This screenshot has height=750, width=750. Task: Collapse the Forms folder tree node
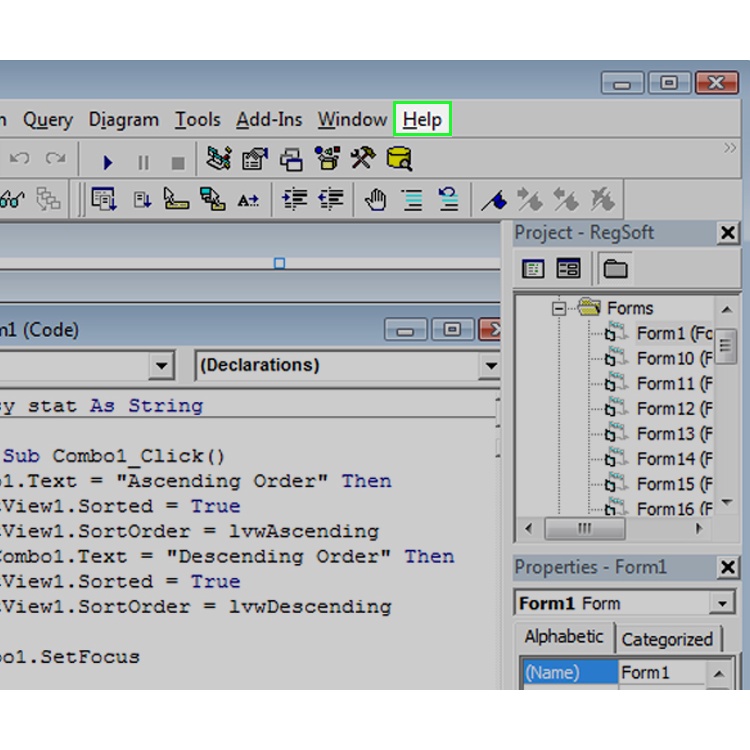pyautogui.click(x=559, y=308)
